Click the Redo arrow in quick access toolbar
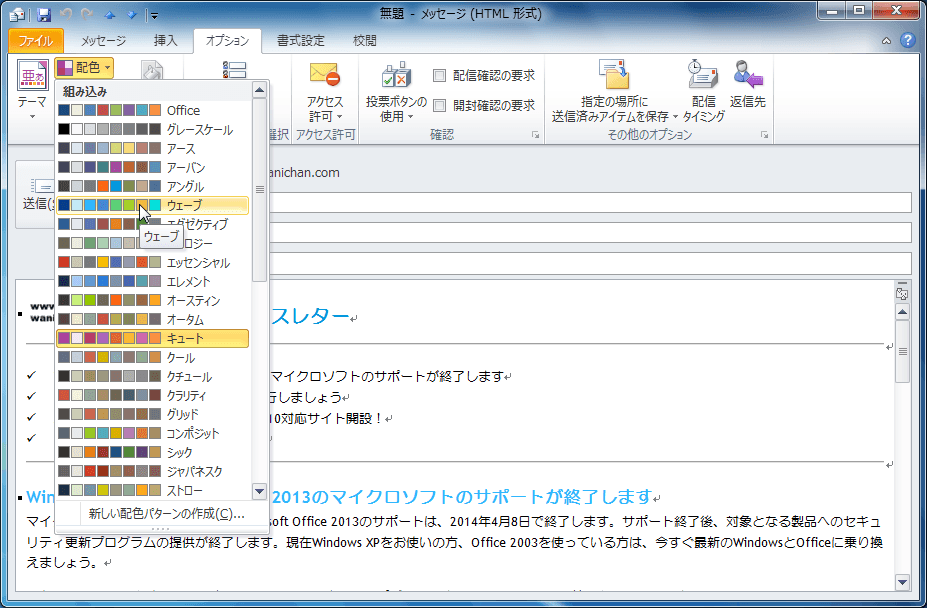The image size is (927, 608). 87,15
